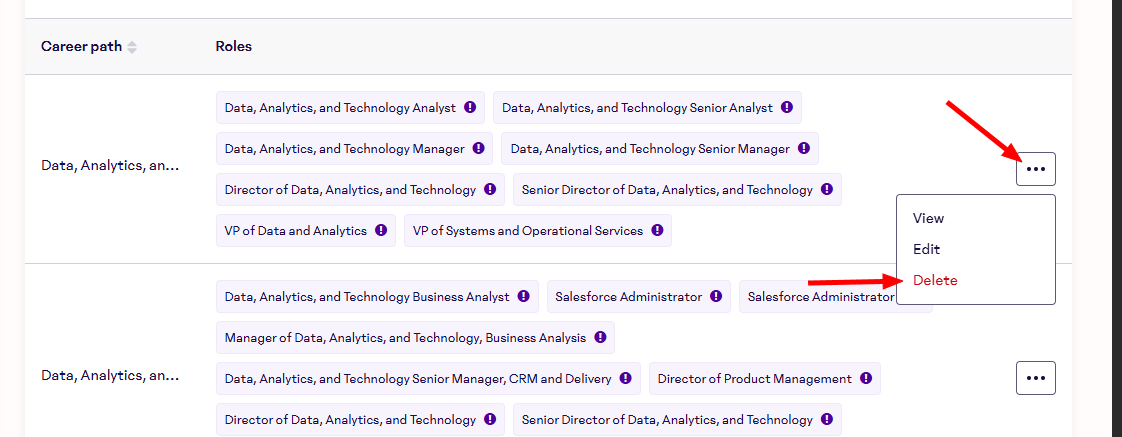This screenshot has width=1122, height=437.
Task: Click the Data, Analytics, and Technology Manager role tag
Action: pyautogui.click(x=344, y=149)
